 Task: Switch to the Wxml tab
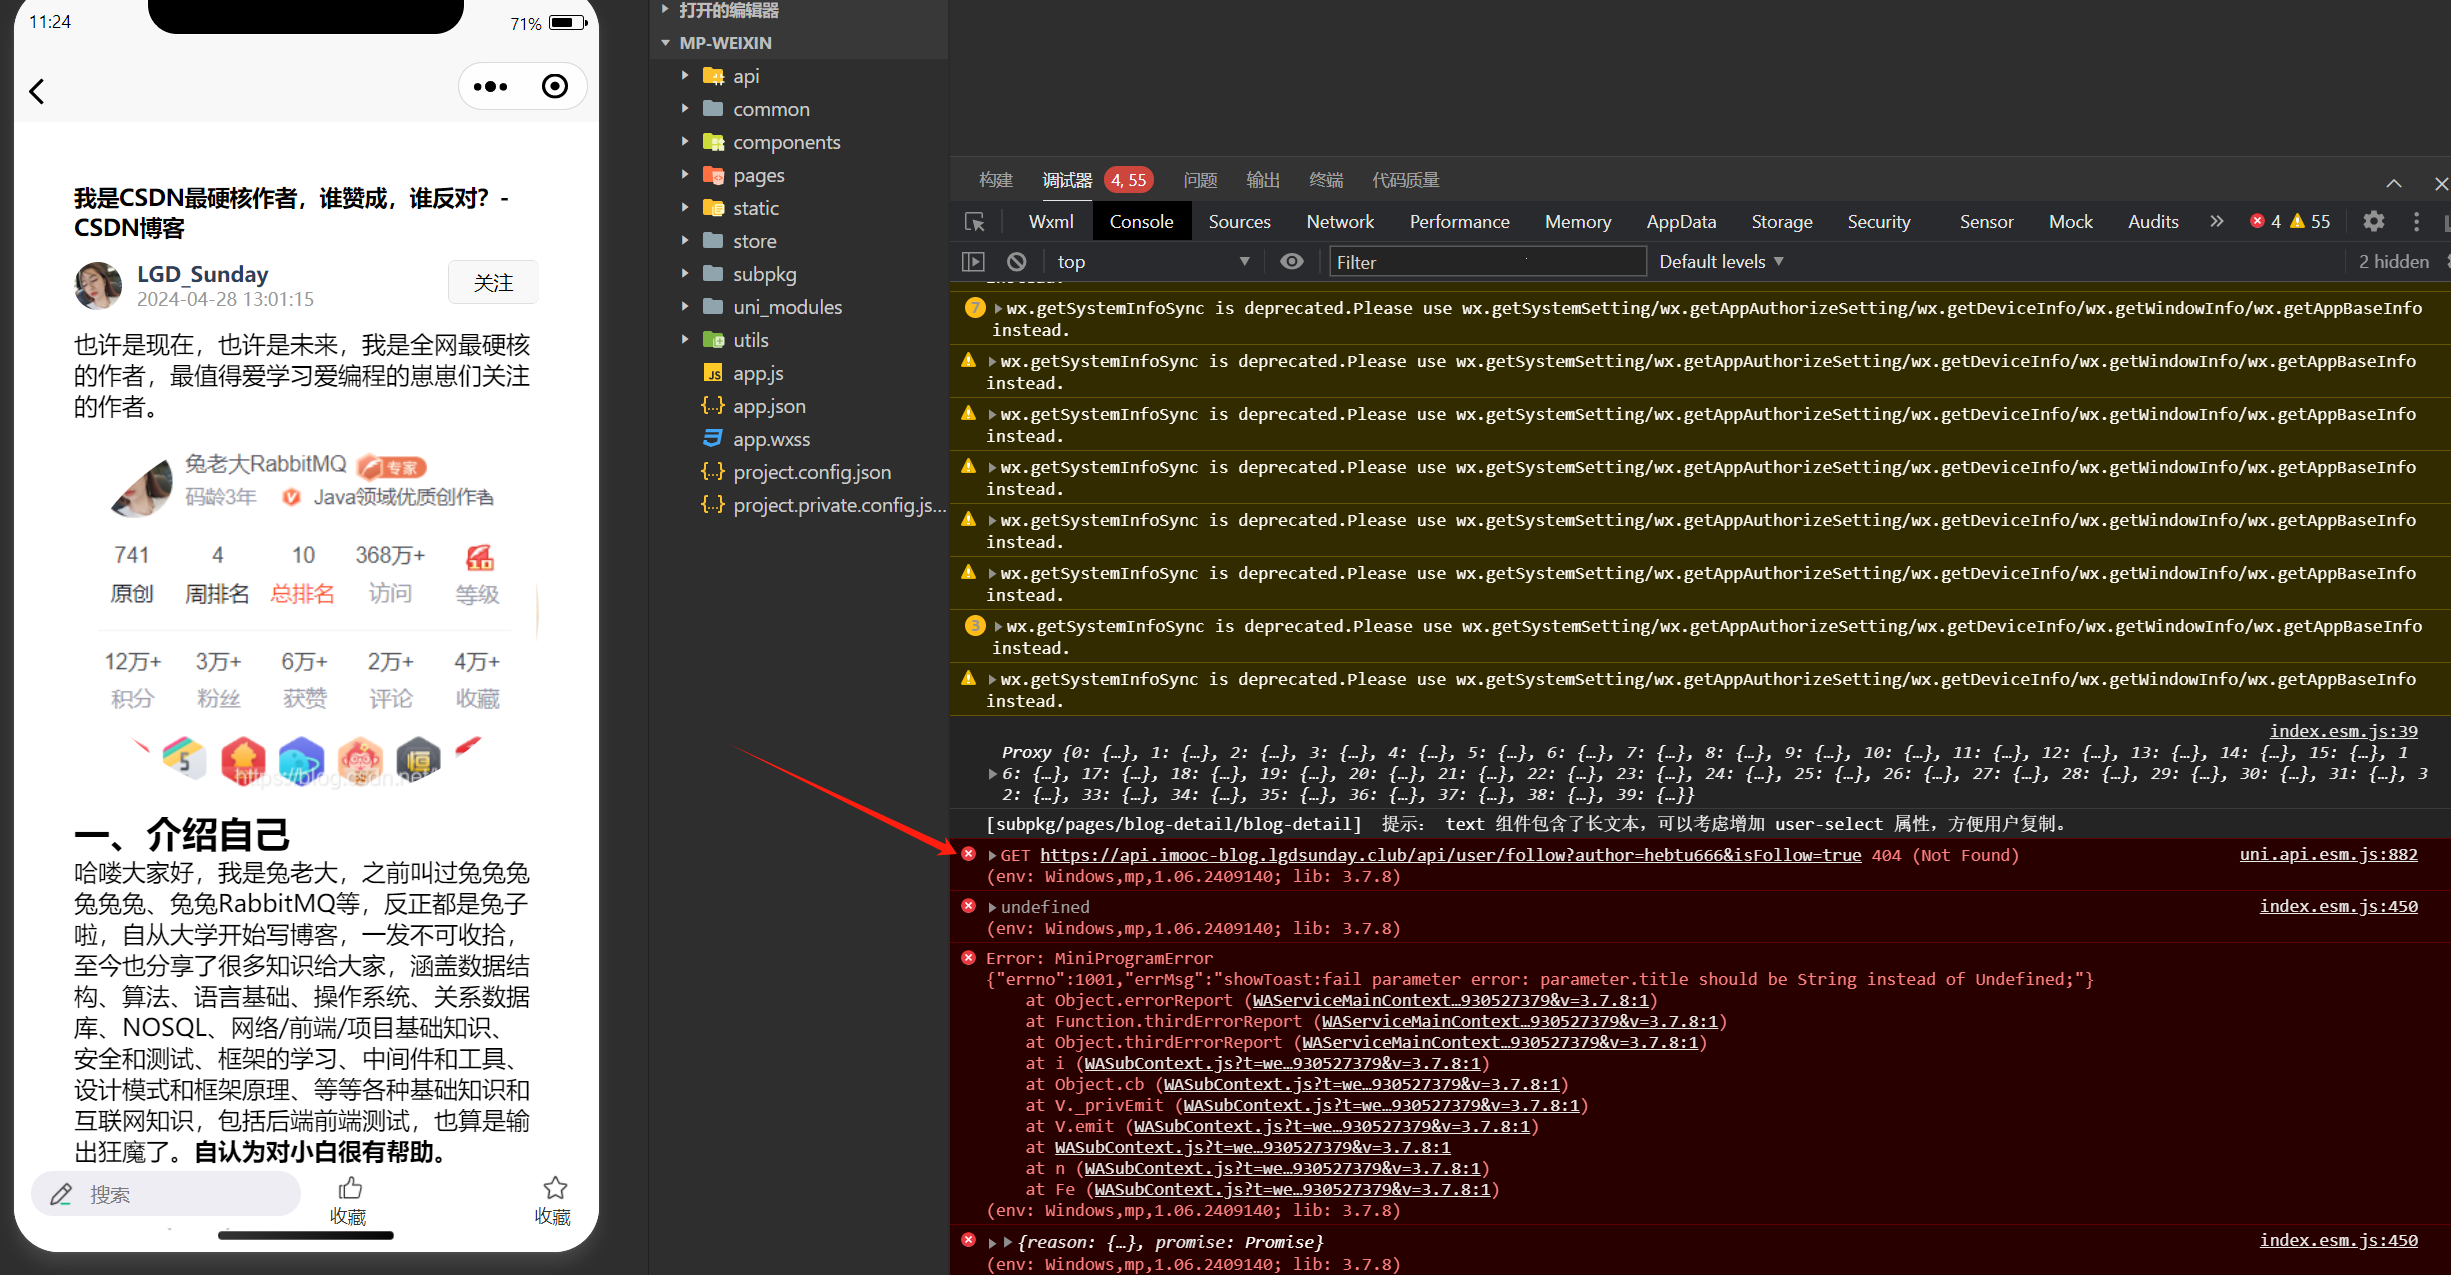[1051, 222]
